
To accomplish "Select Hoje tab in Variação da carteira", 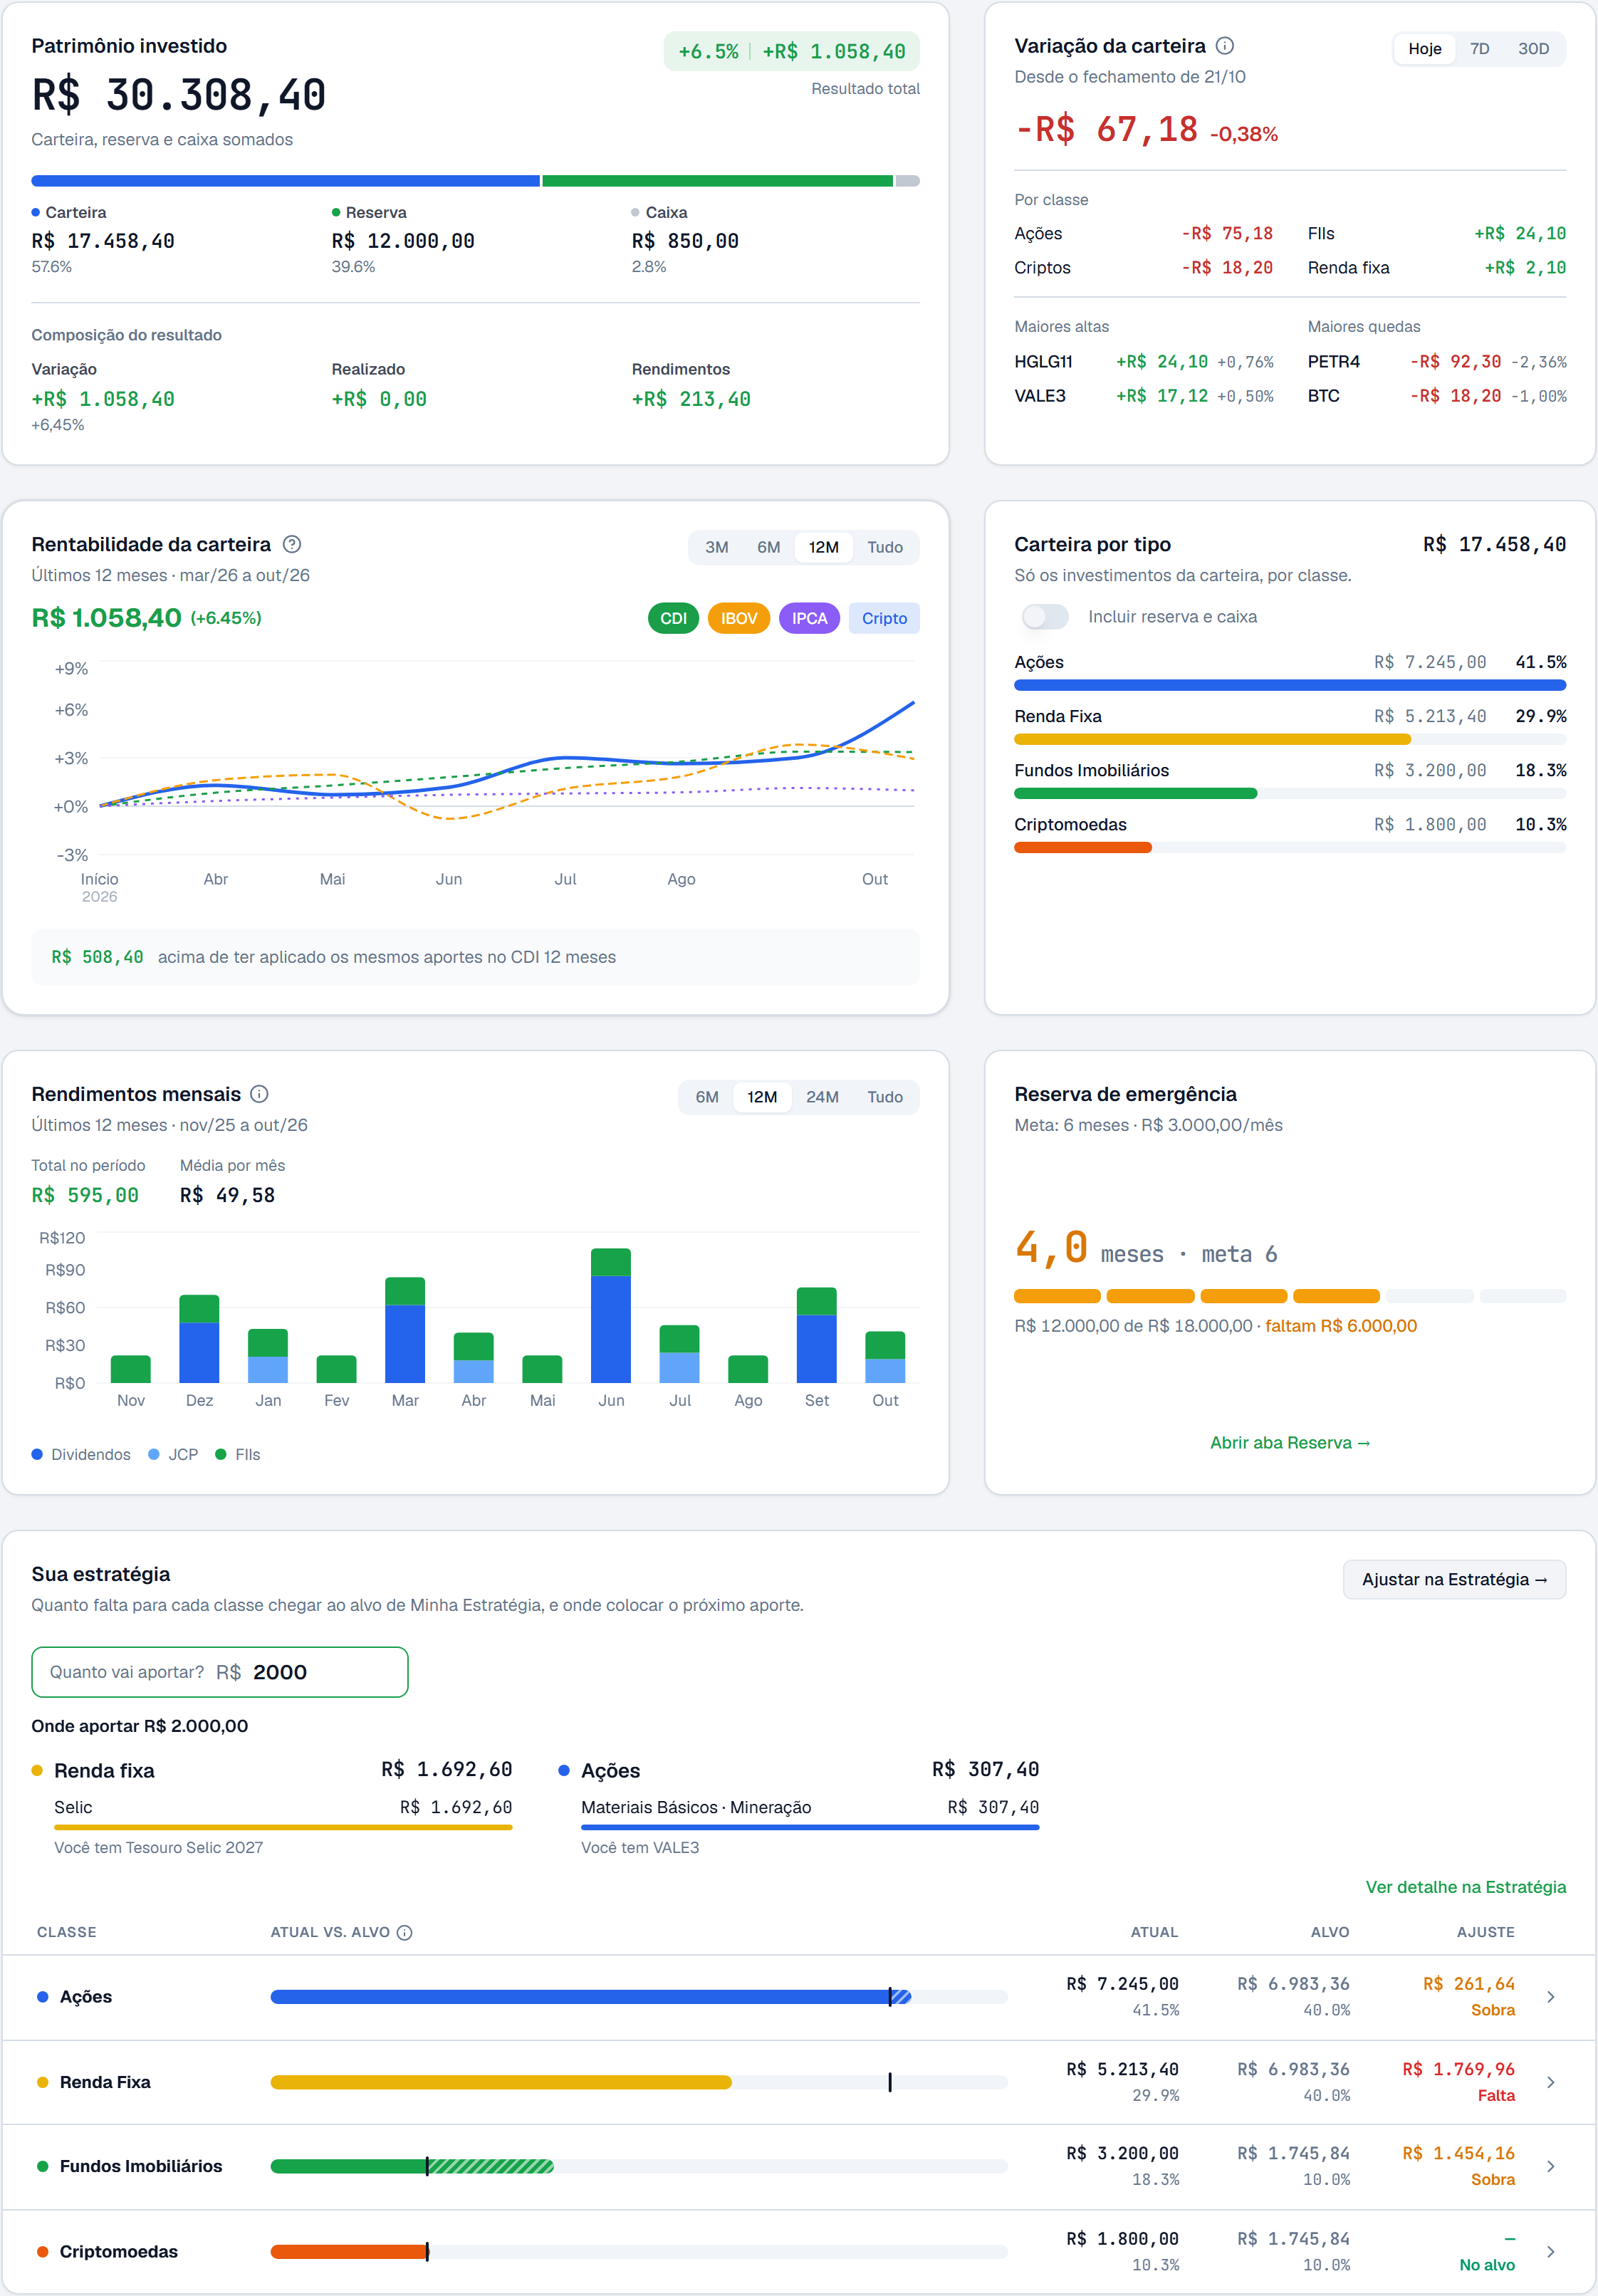I will point(1425,49).
